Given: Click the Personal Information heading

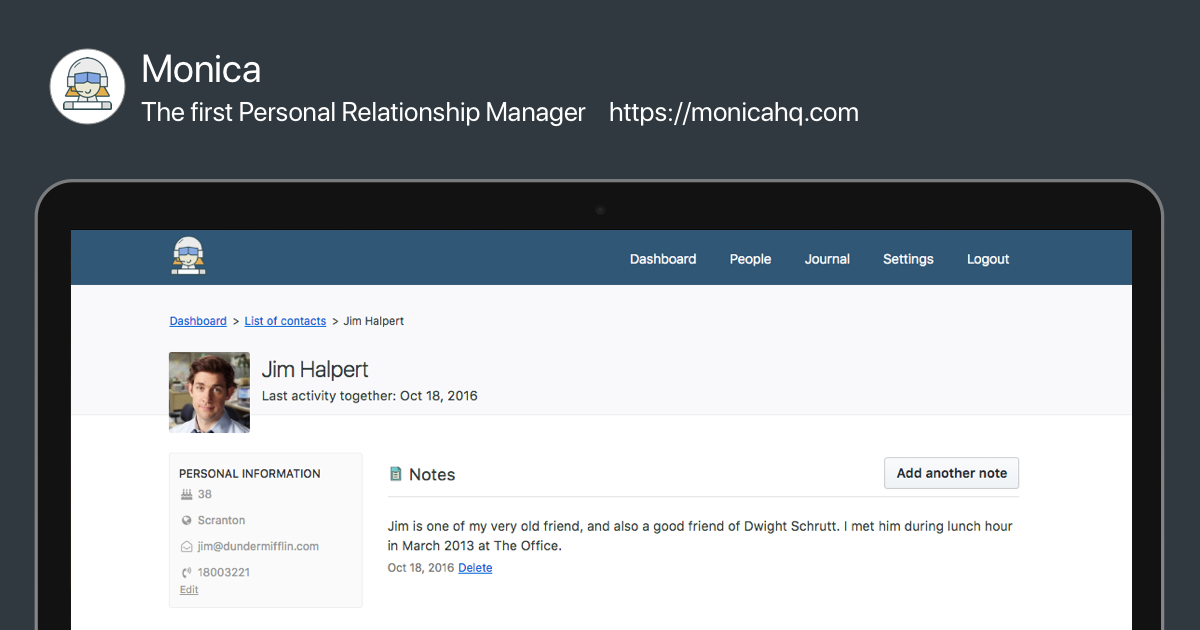Looking at the screenshot, I should click(250, 474).
